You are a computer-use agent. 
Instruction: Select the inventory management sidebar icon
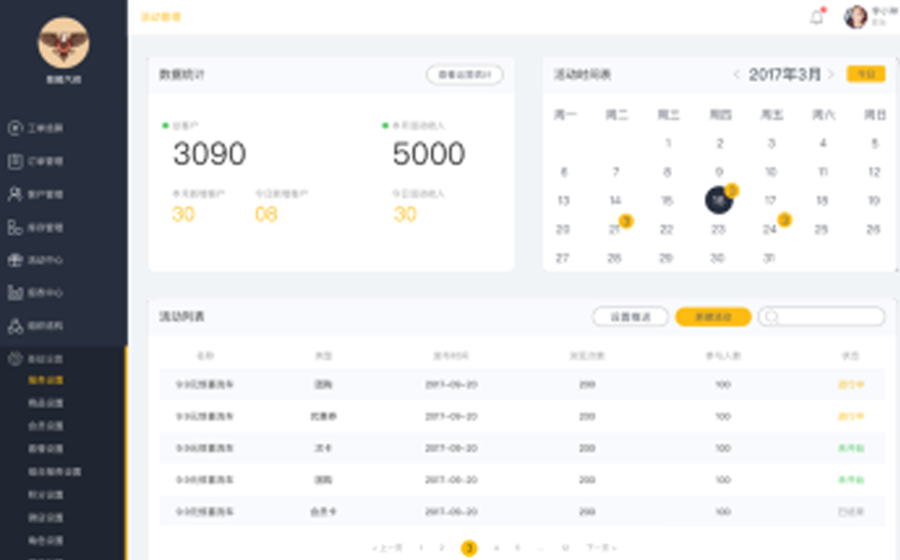click(x=15, y=227)
